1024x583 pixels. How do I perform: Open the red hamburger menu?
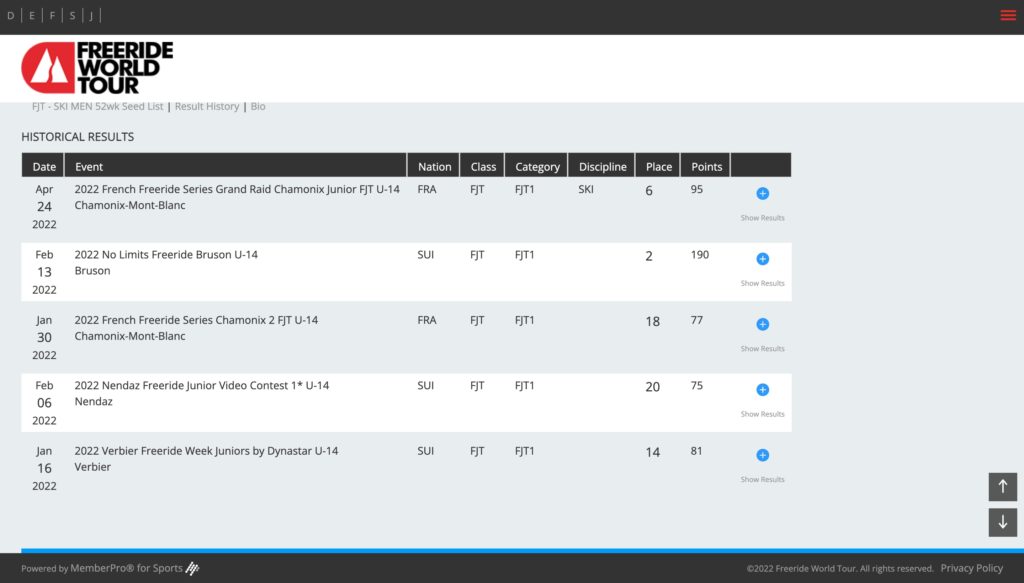coord(1008,16)
